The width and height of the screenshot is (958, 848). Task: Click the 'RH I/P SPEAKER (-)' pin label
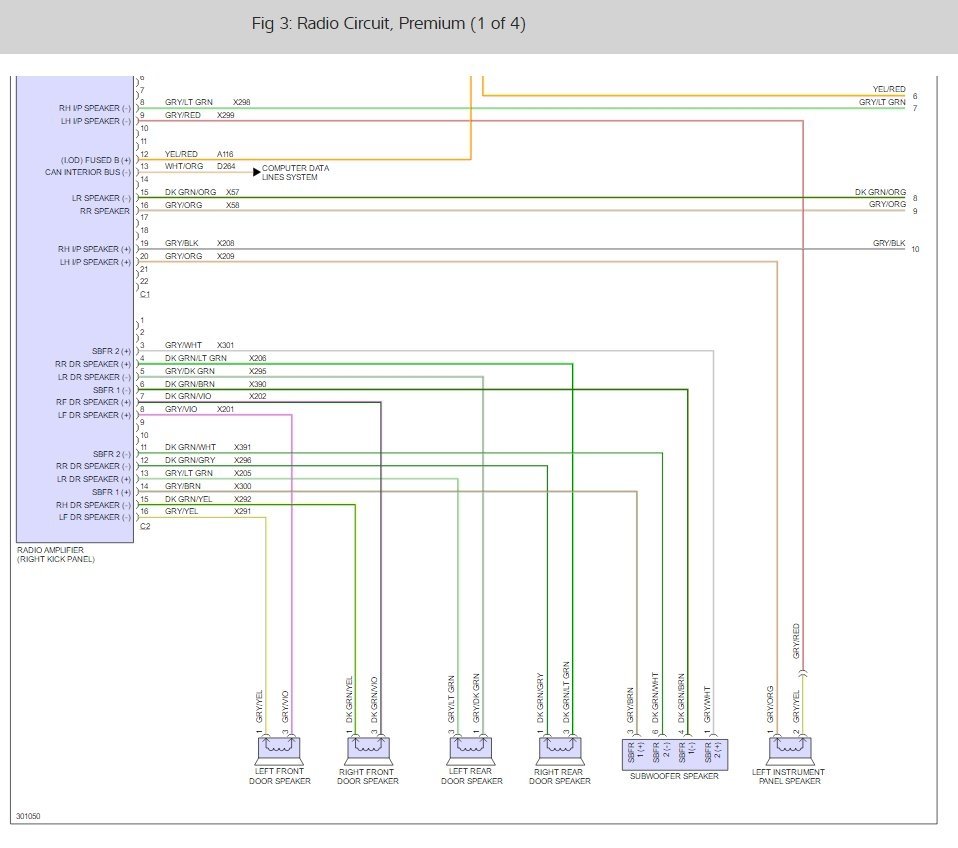coord(95,108)
